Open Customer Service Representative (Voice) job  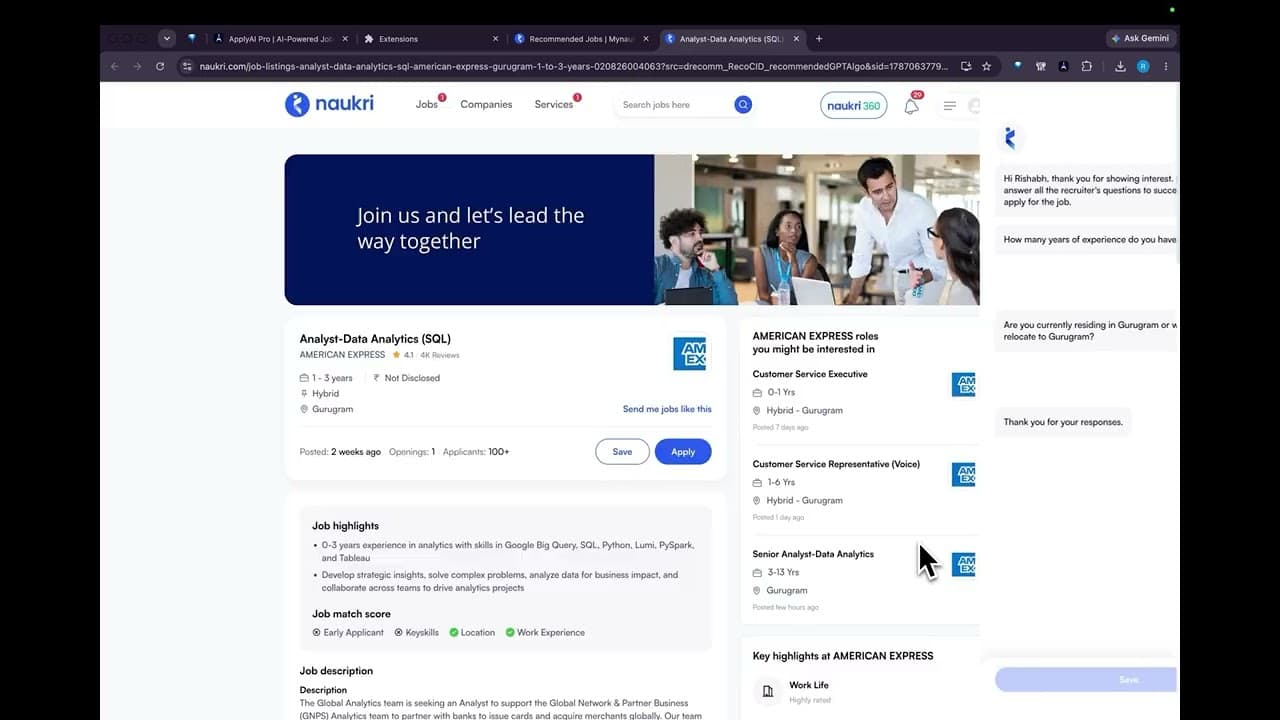pos(836,464)
